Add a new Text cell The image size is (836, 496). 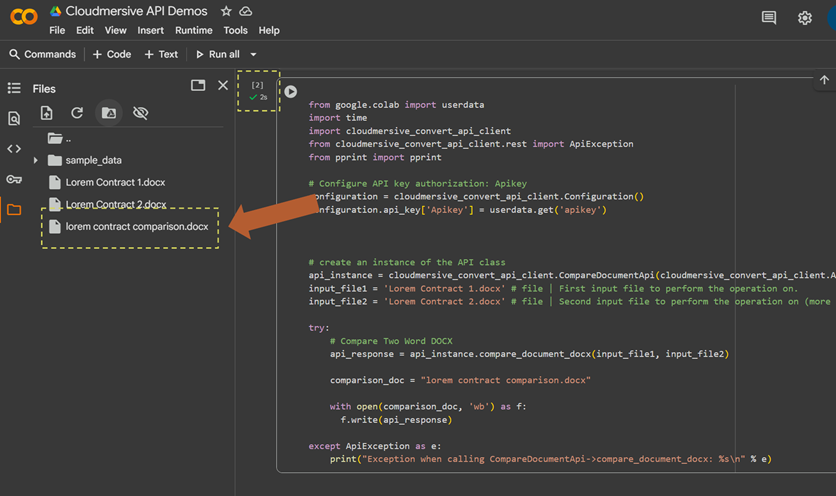(x=161, y=54)
